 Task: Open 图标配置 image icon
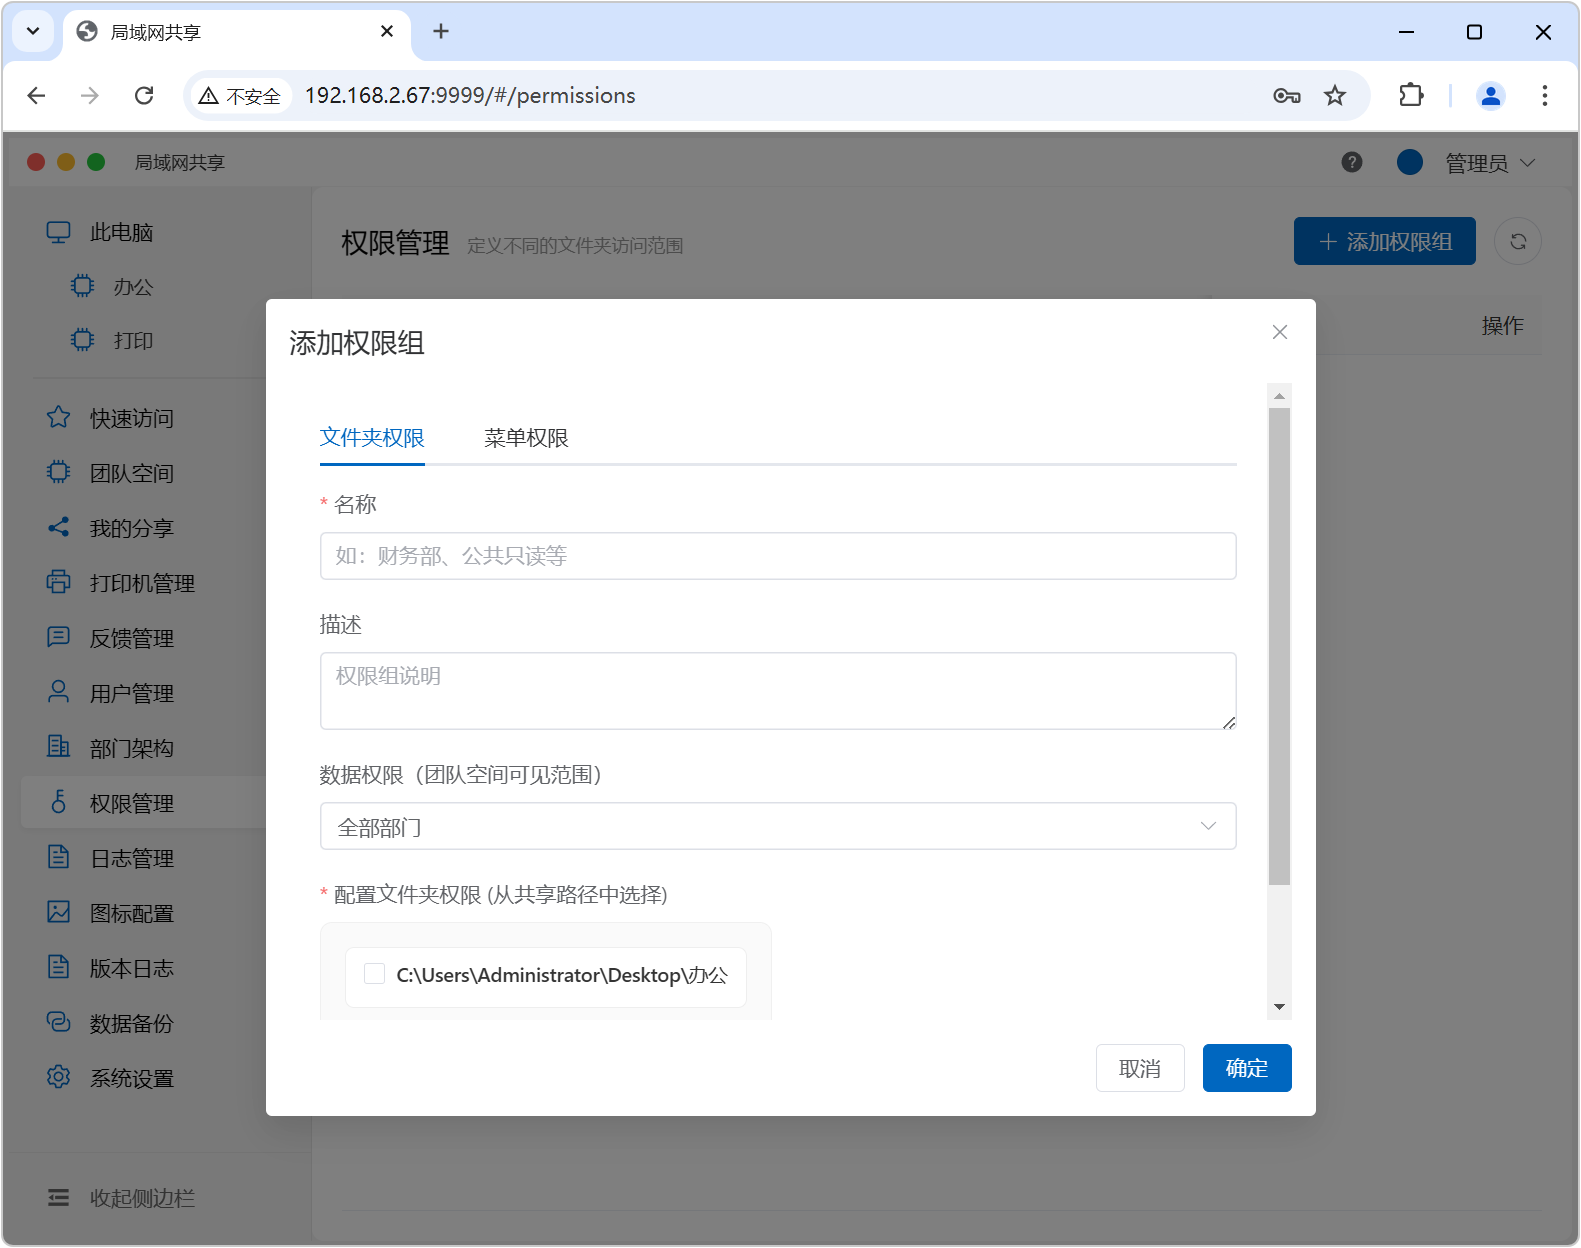coord(59,912)
